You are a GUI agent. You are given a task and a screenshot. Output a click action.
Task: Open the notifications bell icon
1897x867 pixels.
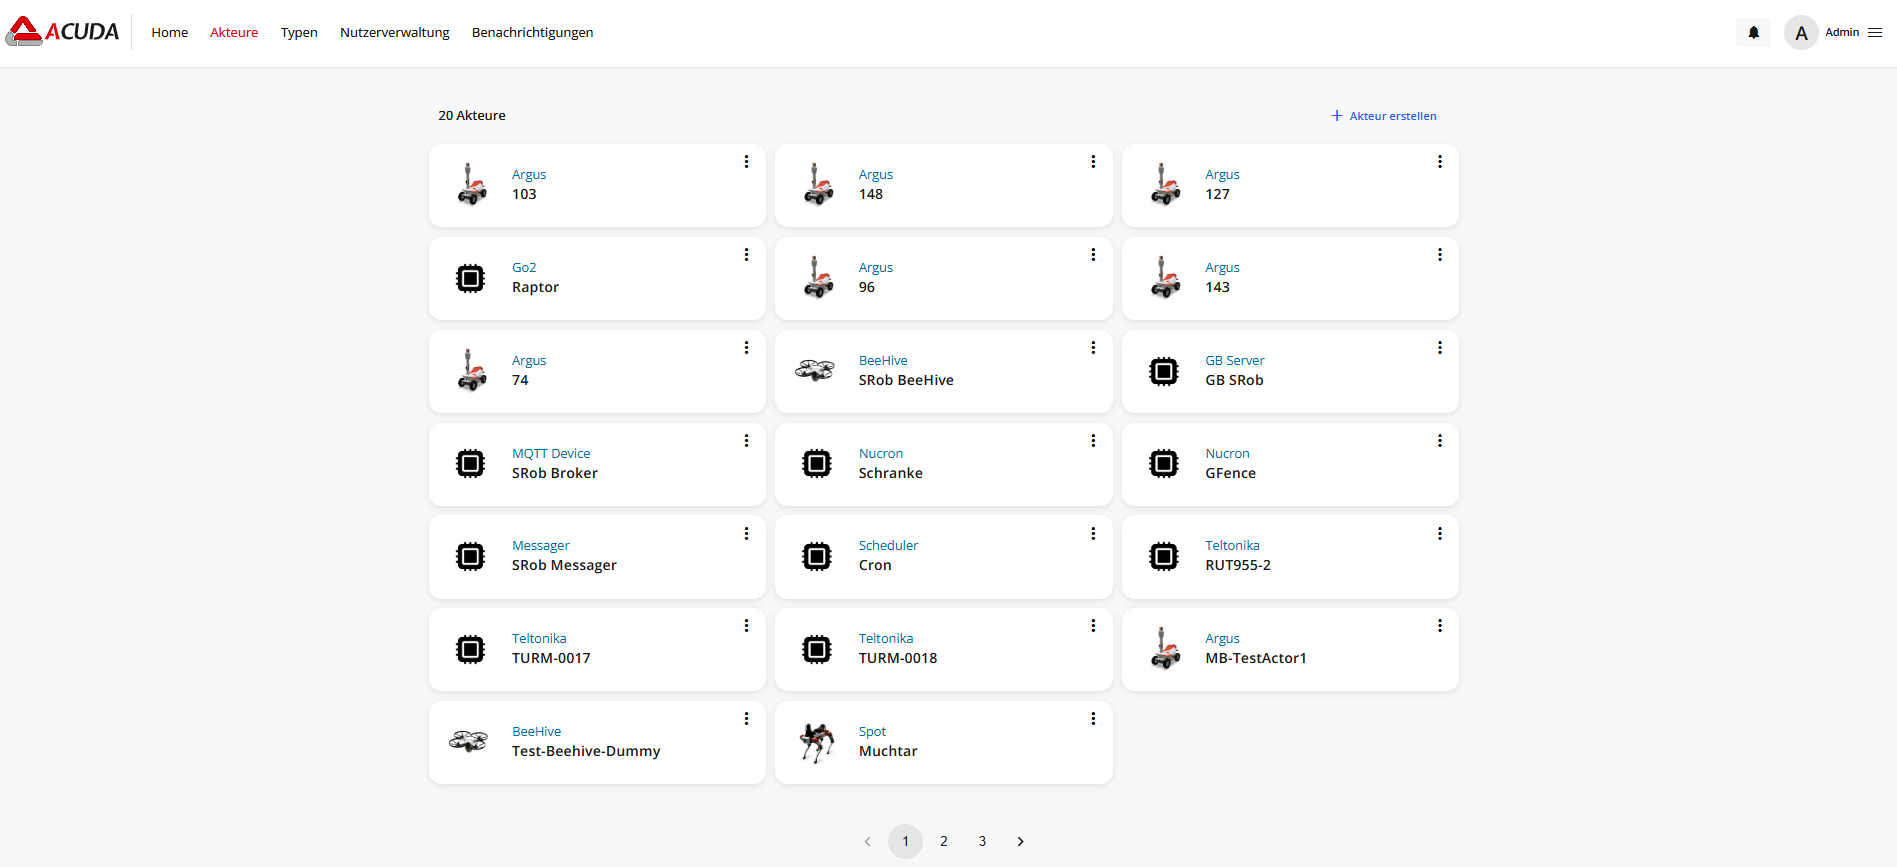(x=1753, y=33)
